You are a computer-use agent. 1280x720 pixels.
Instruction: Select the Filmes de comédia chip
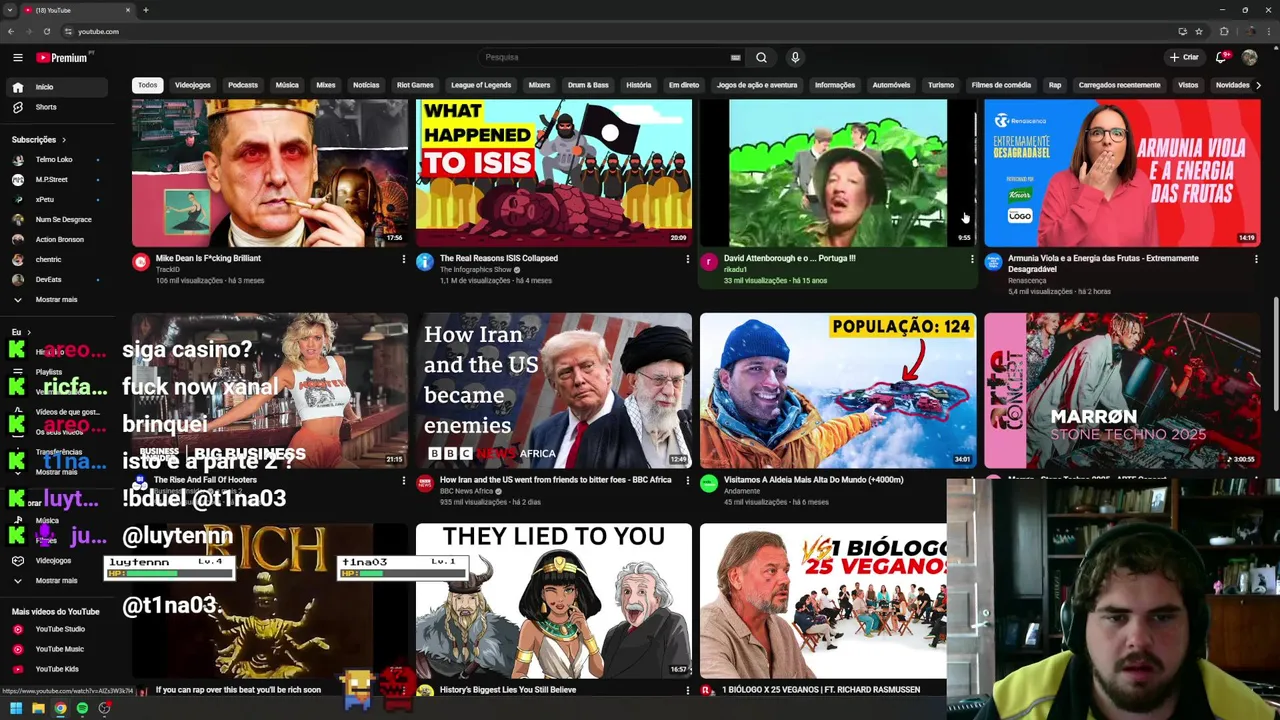(1001, 85)
